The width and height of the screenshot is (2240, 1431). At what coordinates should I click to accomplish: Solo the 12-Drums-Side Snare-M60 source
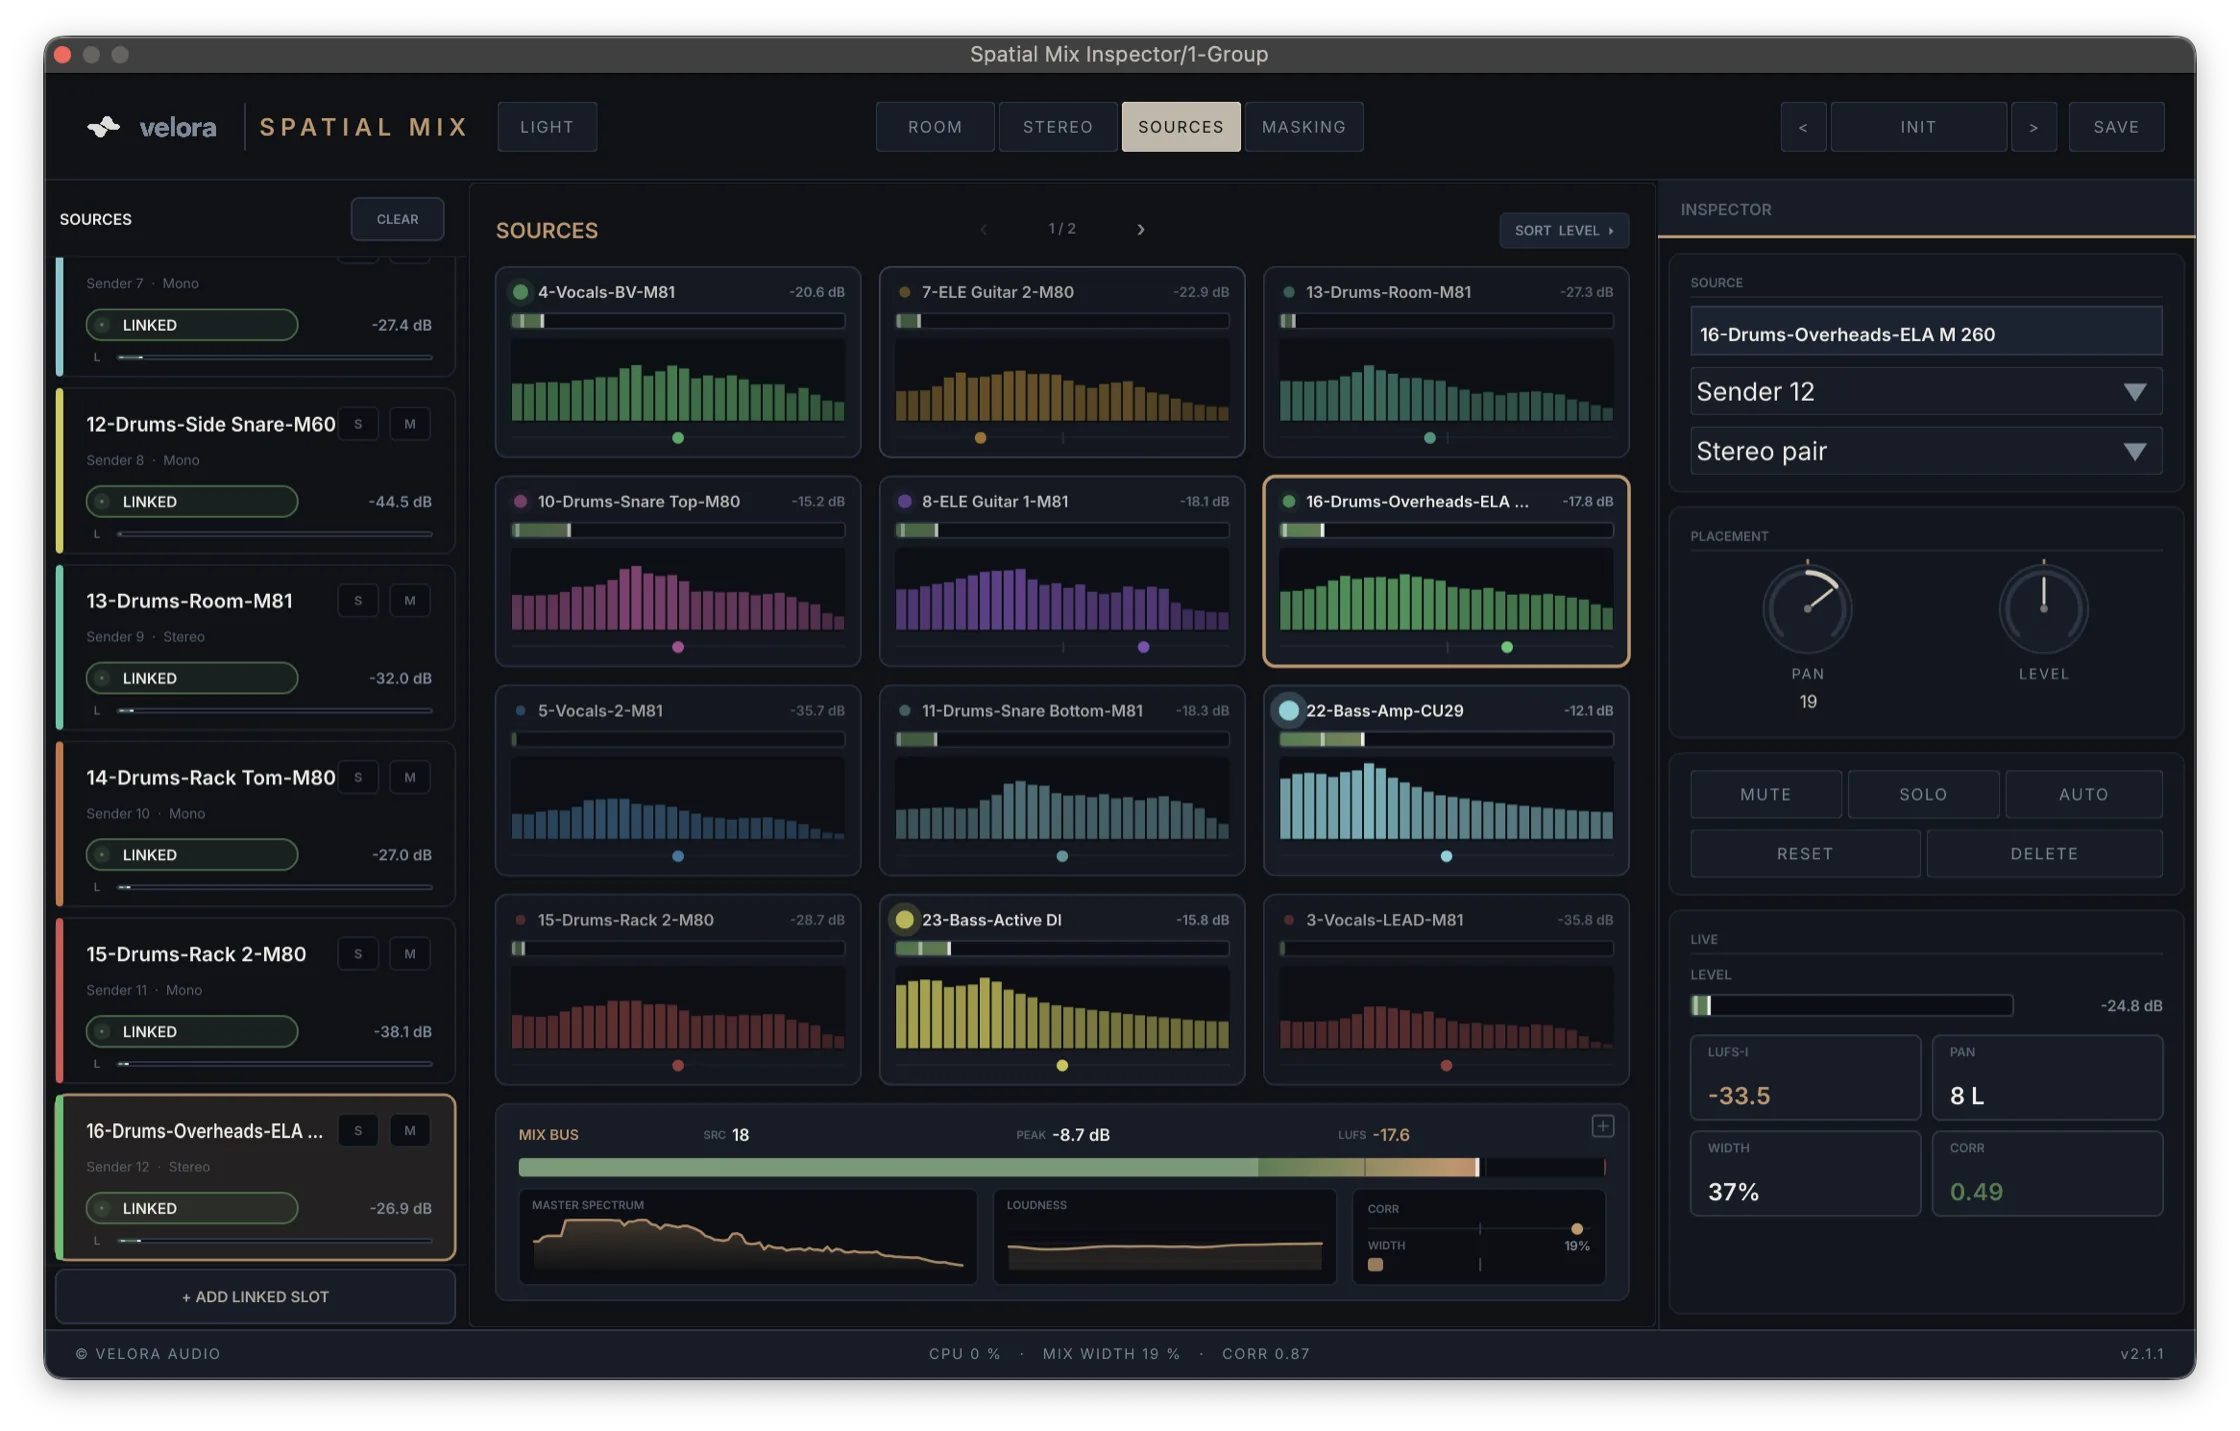pyautogui.click(x=357, y=424)
